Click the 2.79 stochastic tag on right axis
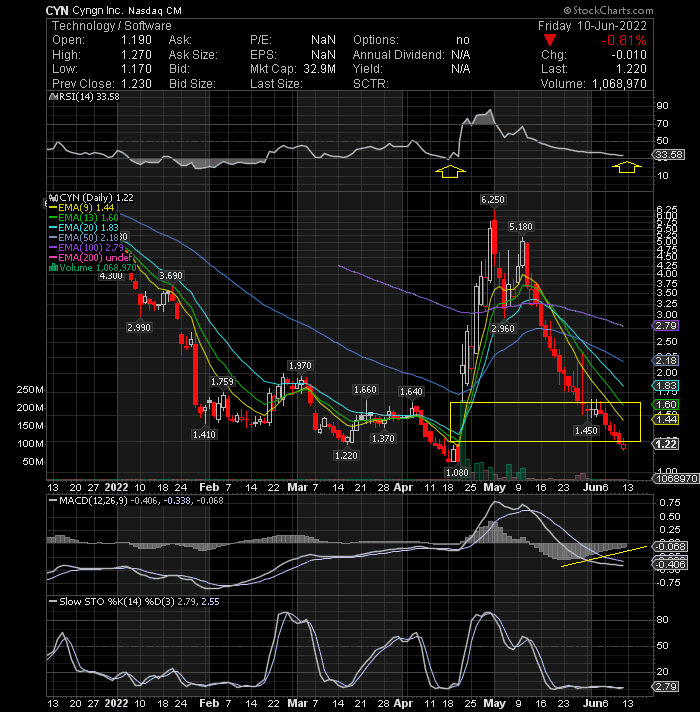Screen dimensions: 700x712 (x=665, y=686)
